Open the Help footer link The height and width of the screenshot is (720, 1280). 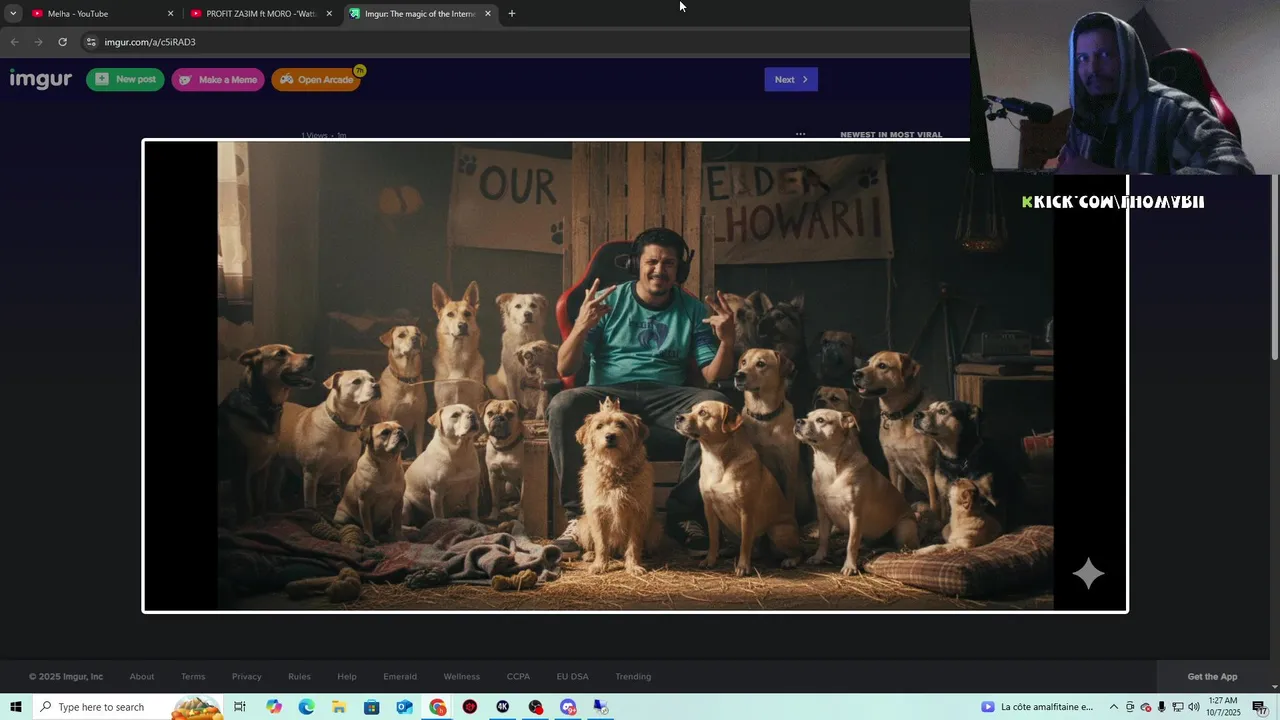(347, 677)
